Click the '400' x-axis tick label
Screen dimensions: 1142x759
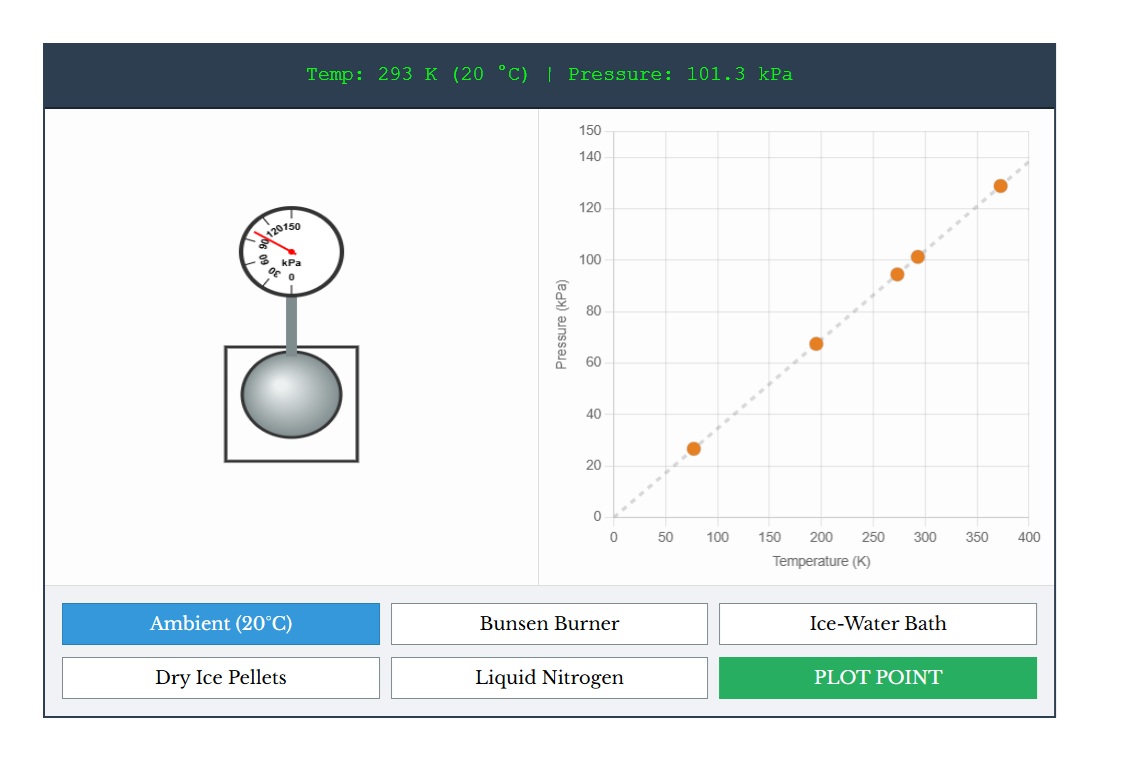click(x=1029, y=538)
